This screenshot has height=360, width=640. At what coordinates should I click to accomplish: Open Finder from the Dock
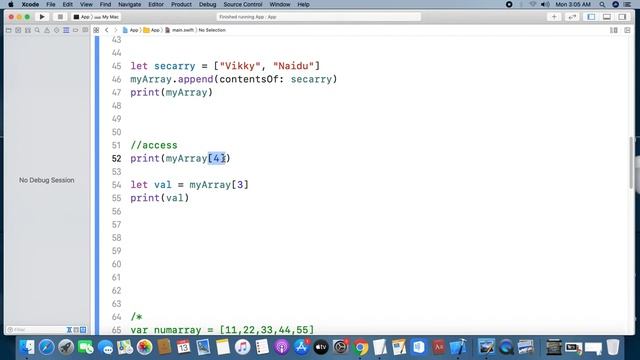pyautogui.click(x=27, y=347)
